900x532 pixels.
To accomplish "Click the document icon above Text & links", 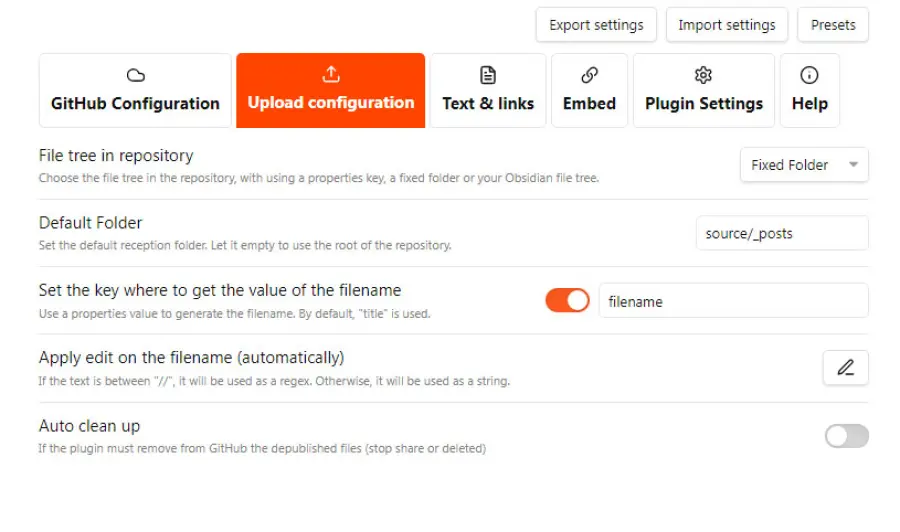I will tap(488, 76).
